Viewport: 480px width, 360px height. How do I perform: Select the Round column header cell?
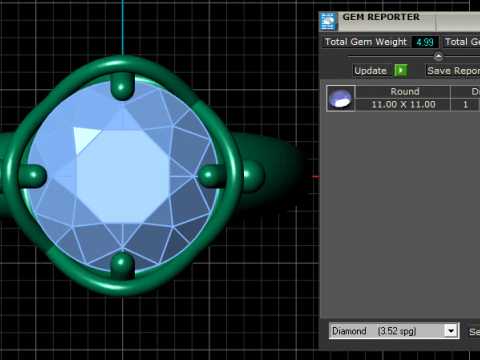coord(403,91)
